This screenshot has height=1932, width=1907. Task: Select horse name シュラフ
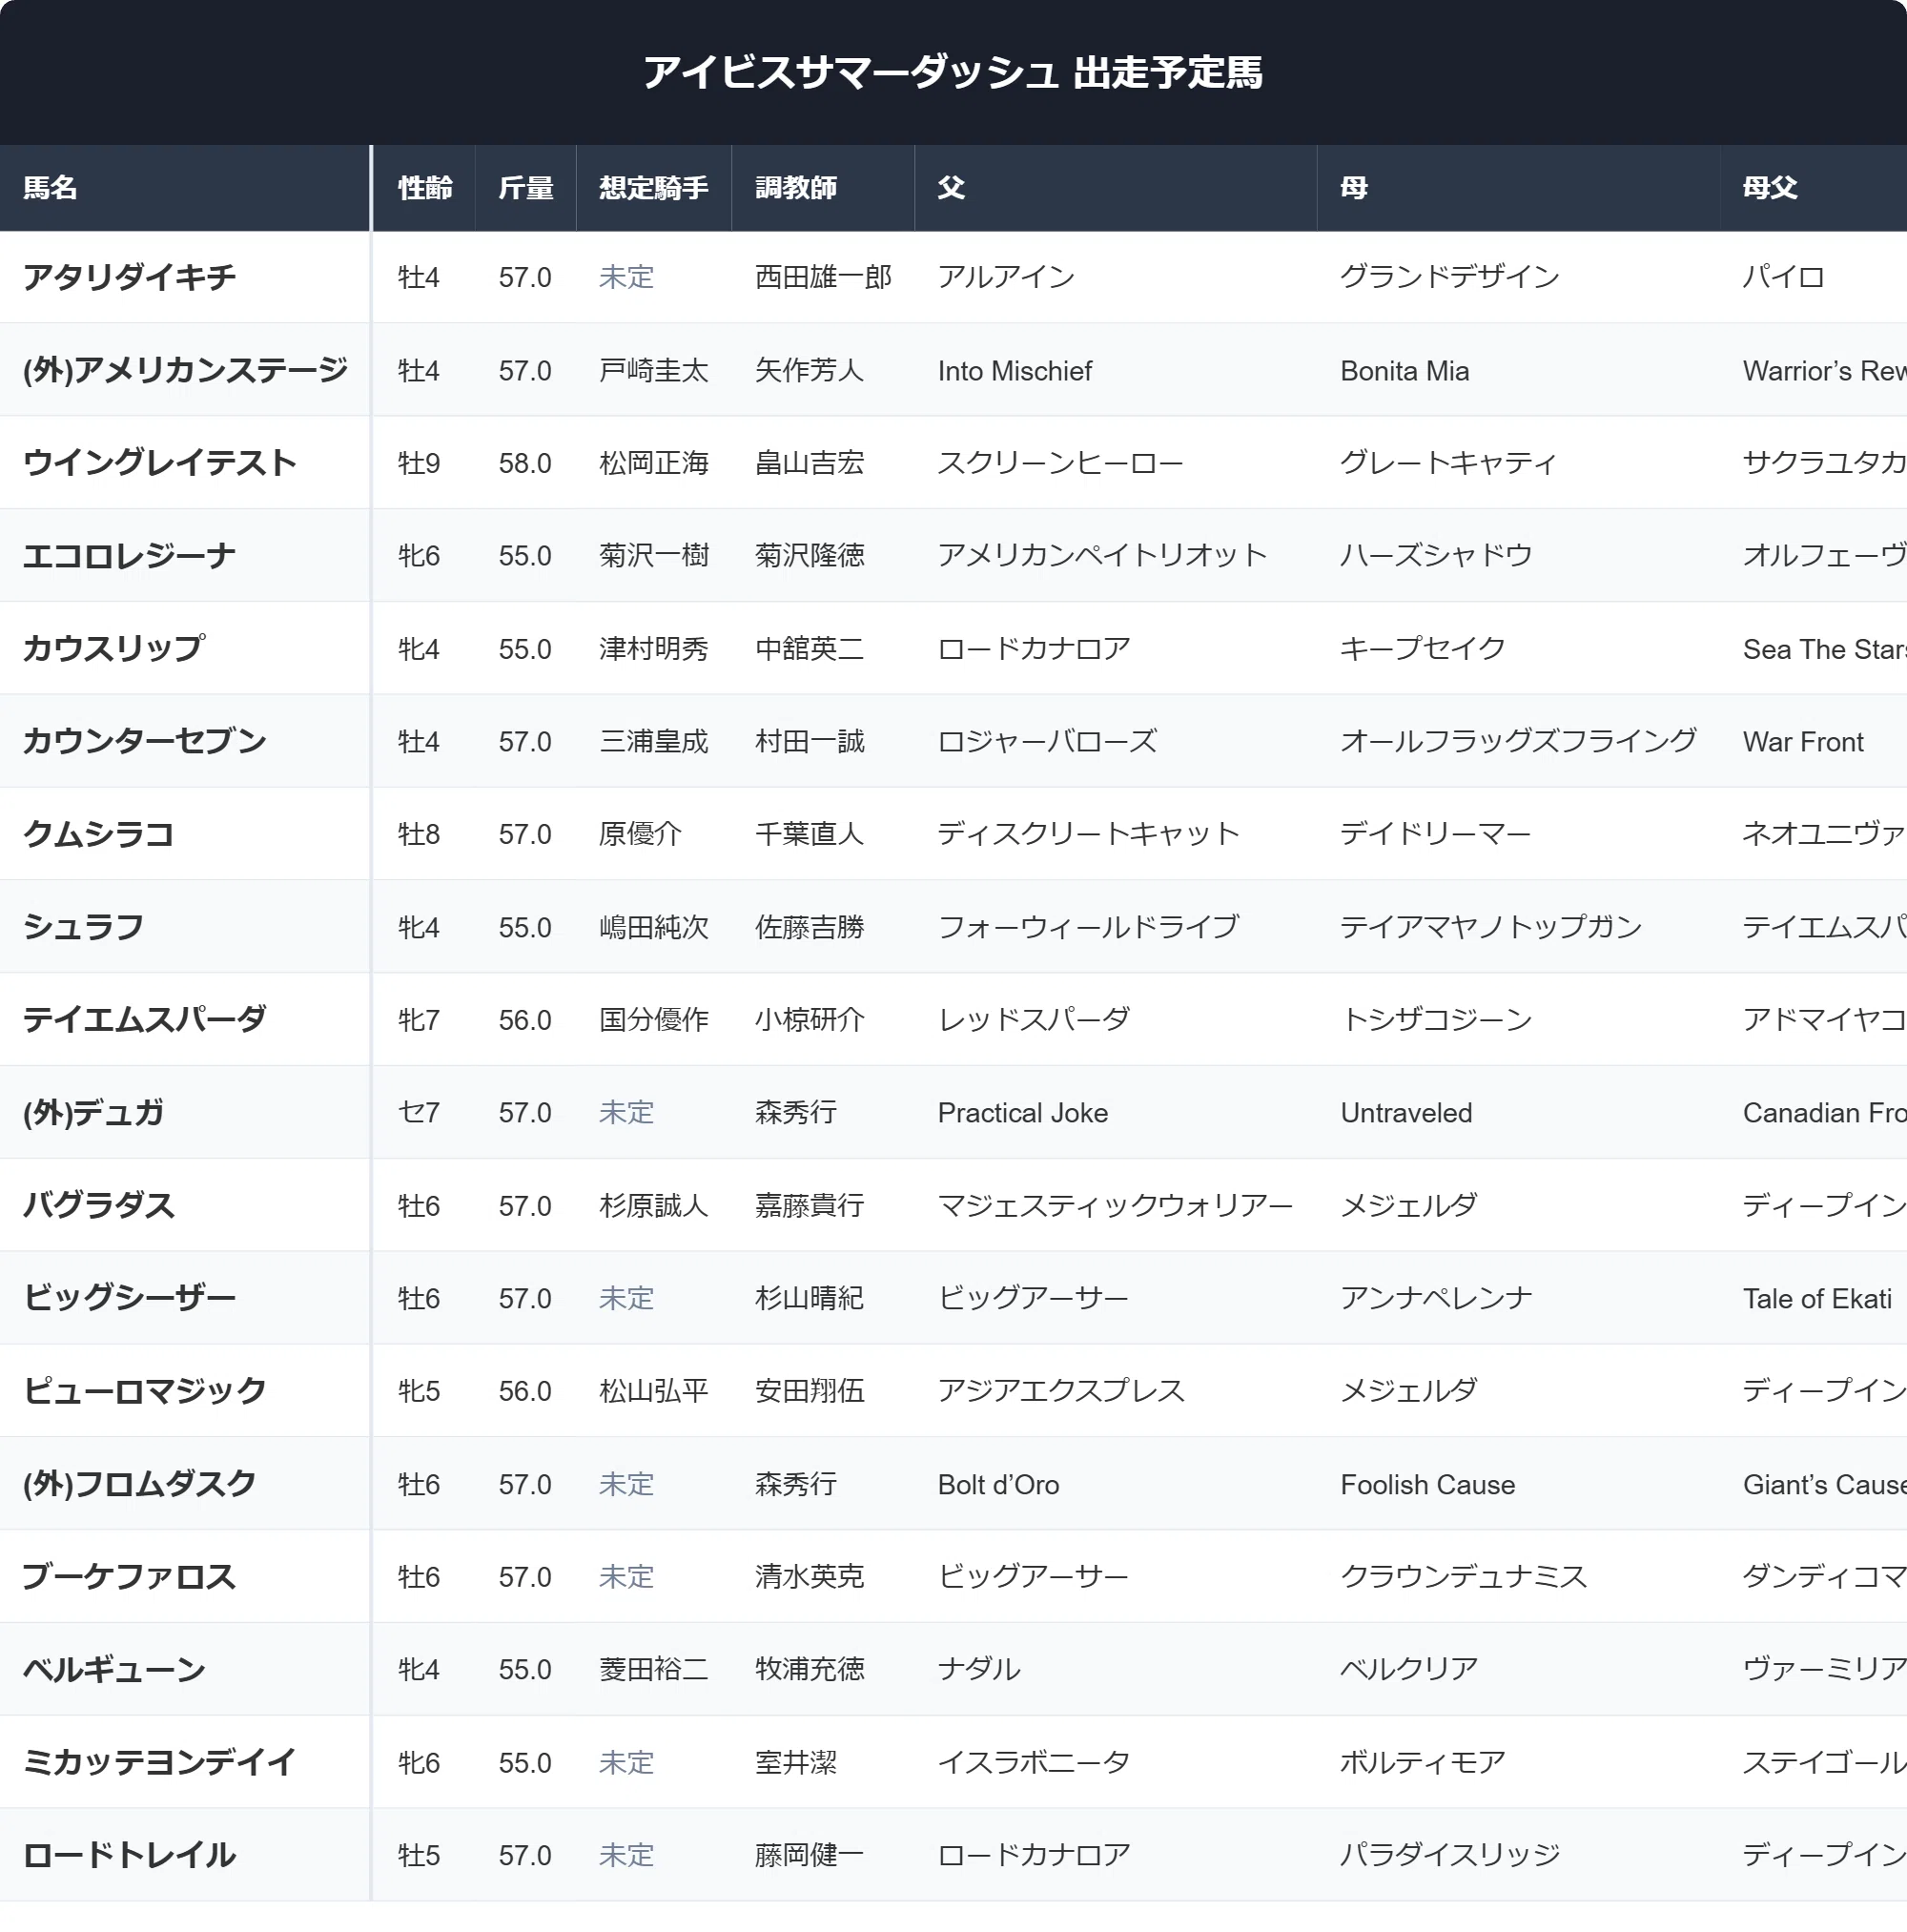point(84,927)
